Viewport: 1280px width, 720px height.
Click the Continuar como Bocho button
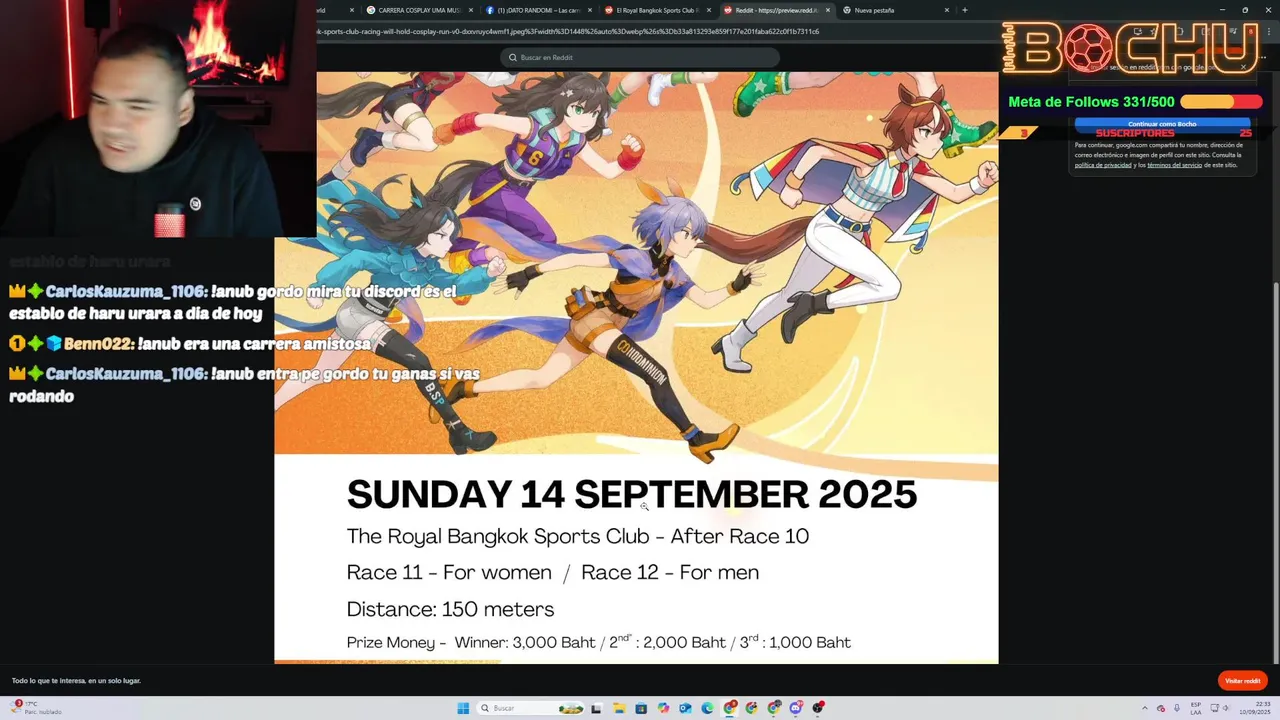coord(1162,124)
